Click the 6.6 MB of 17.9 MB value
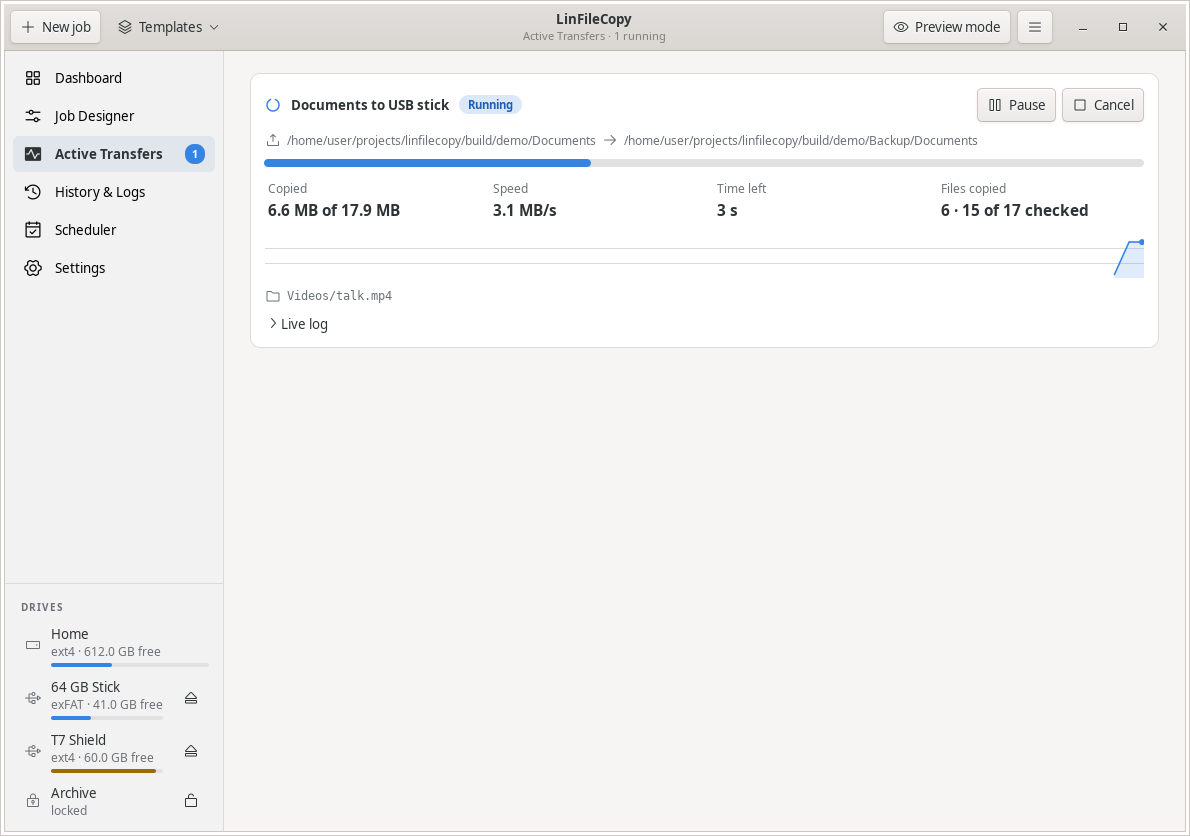1190x836 pixels. pos(334,210)
